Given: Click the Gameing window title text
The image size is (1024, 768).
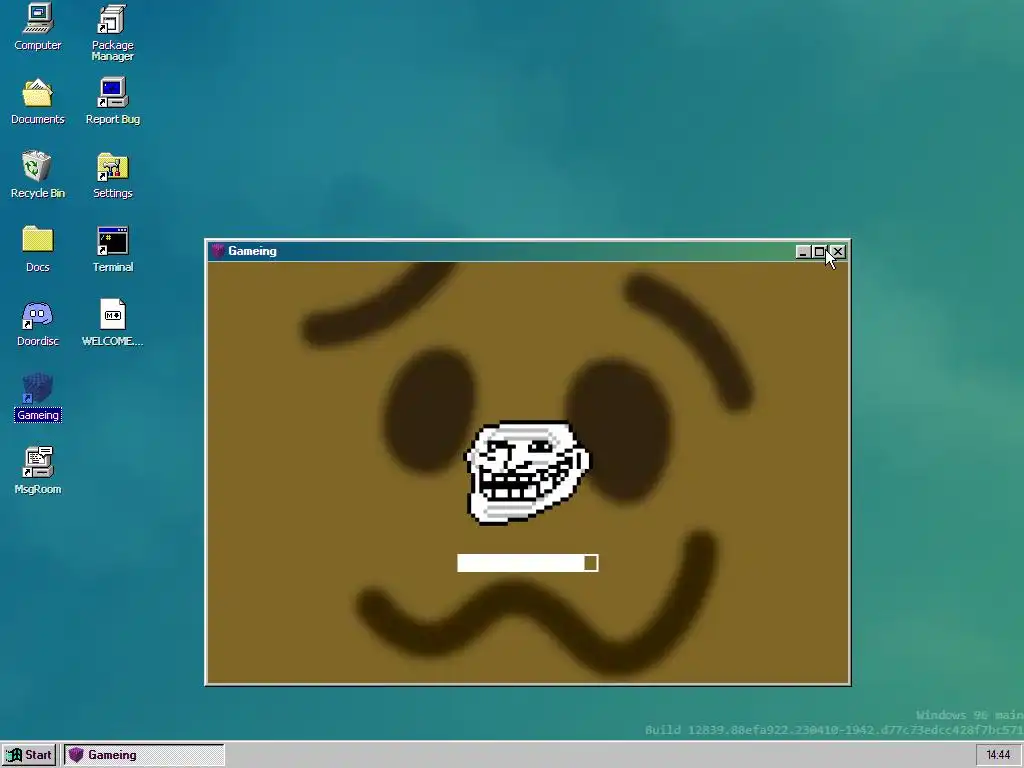Looking at the screenshot, I should (x=252, y=251).
